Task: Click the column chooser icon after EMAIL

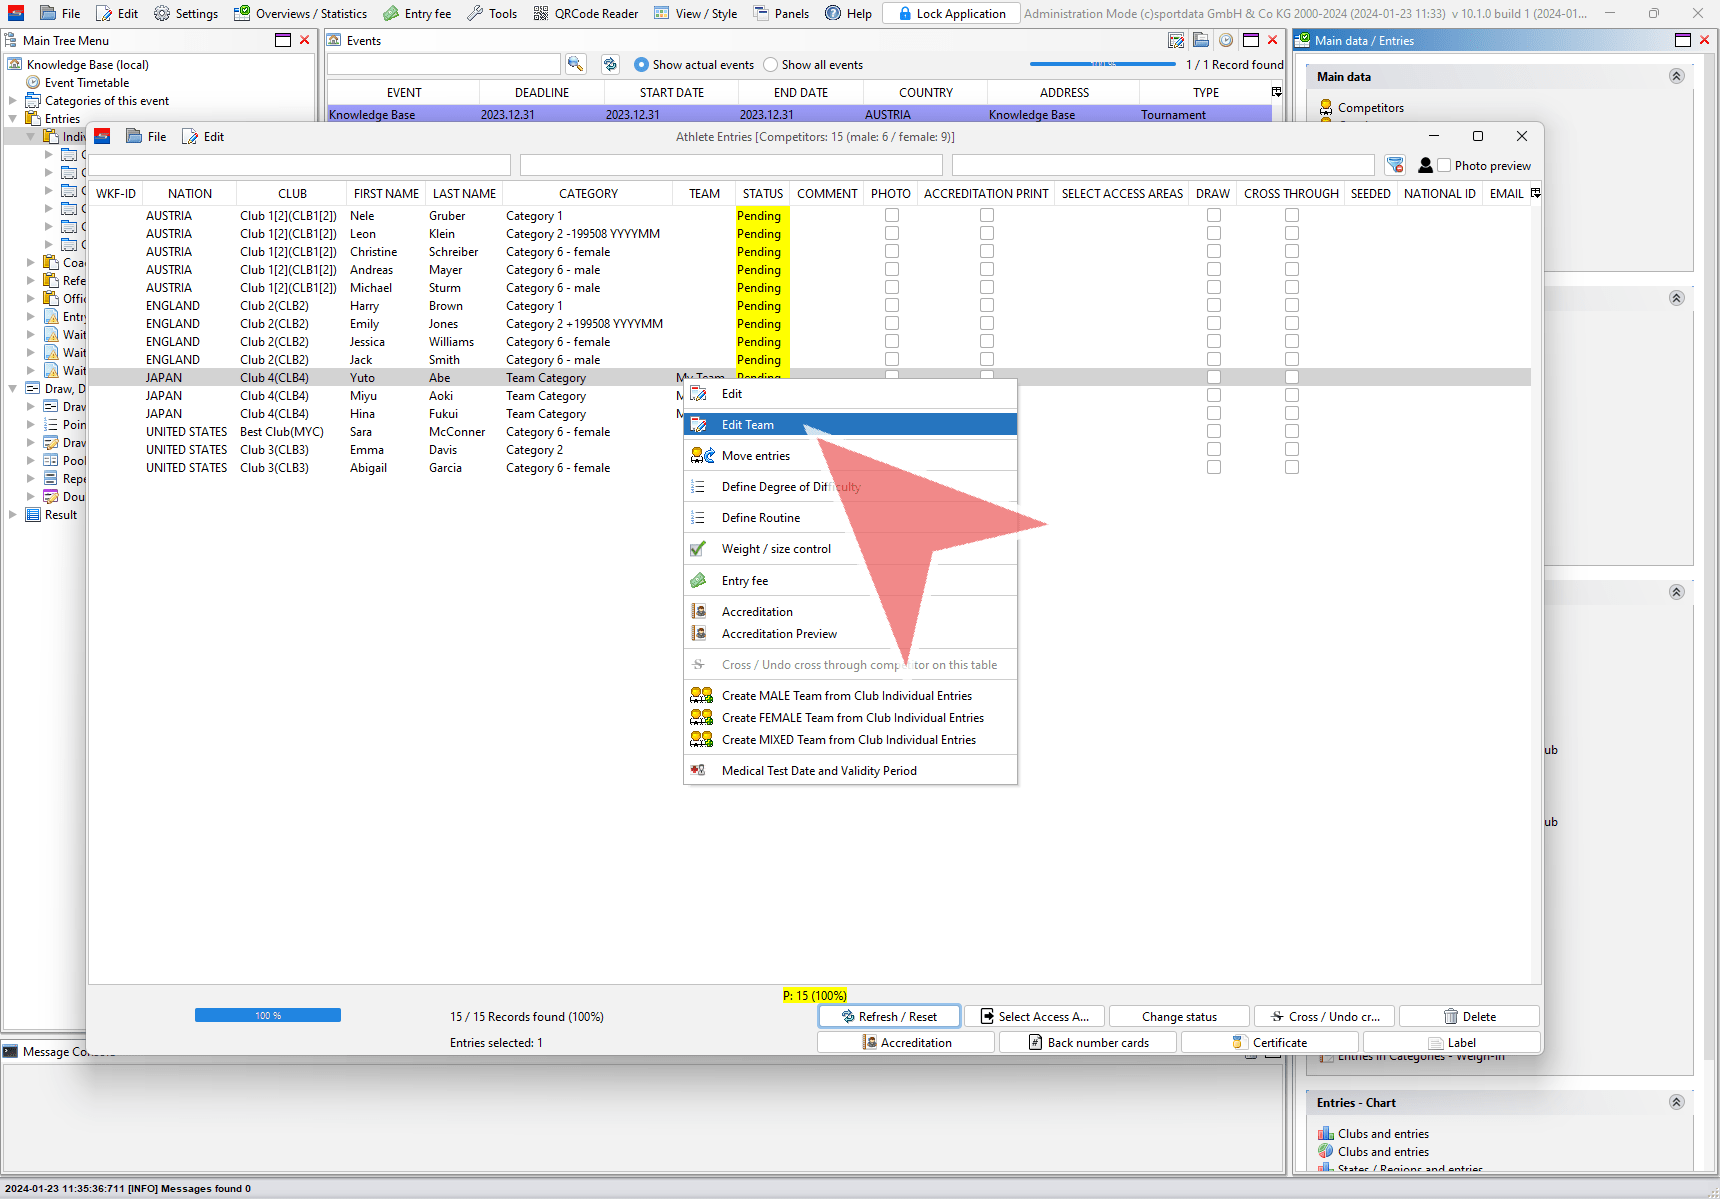Action: pos(1535,193)
